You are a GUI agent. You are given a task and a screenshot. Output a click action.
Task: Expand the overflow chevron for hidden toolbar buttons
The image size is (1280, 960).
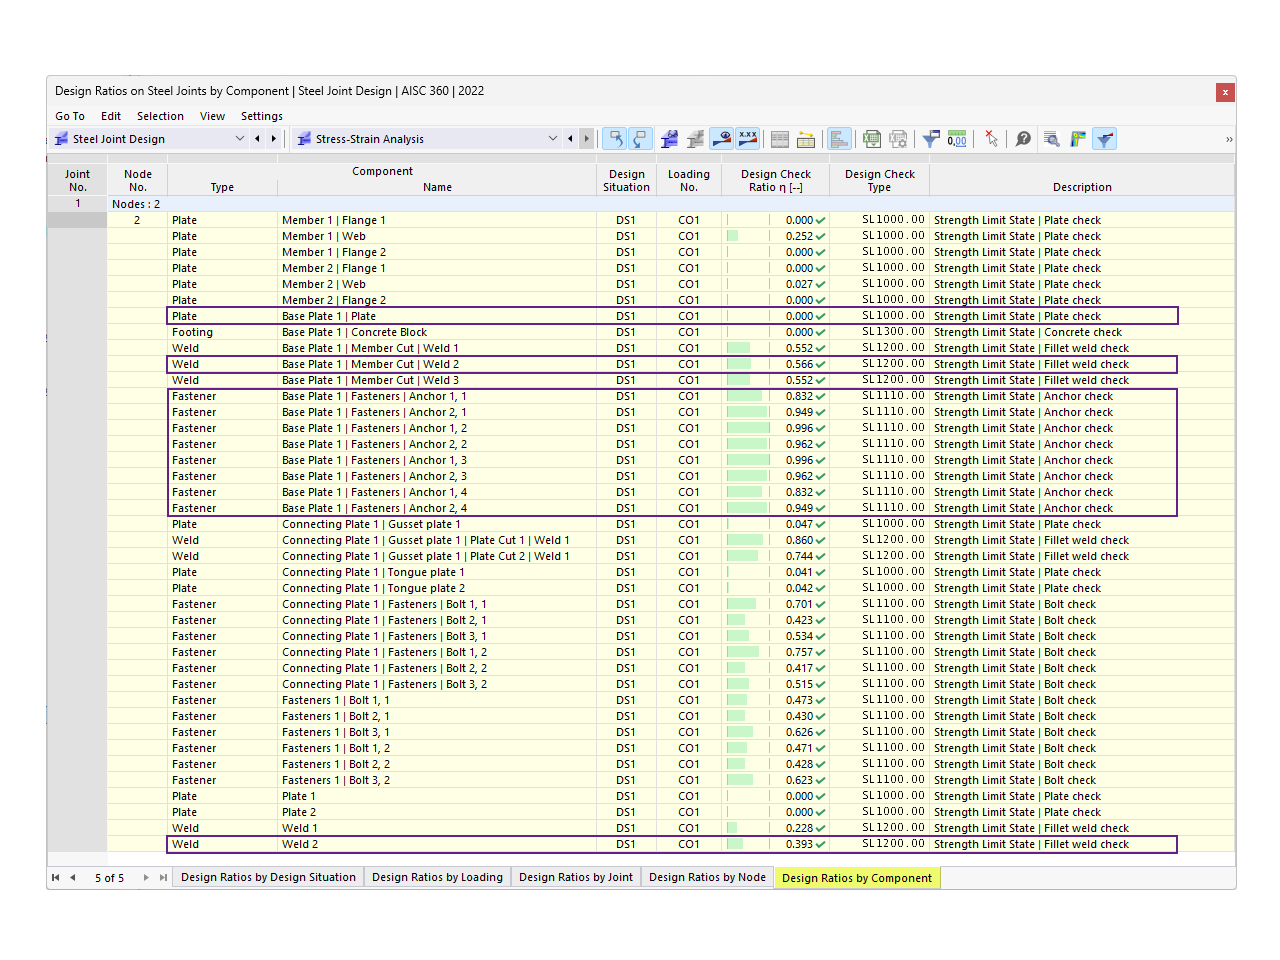tap(1229, 139)
